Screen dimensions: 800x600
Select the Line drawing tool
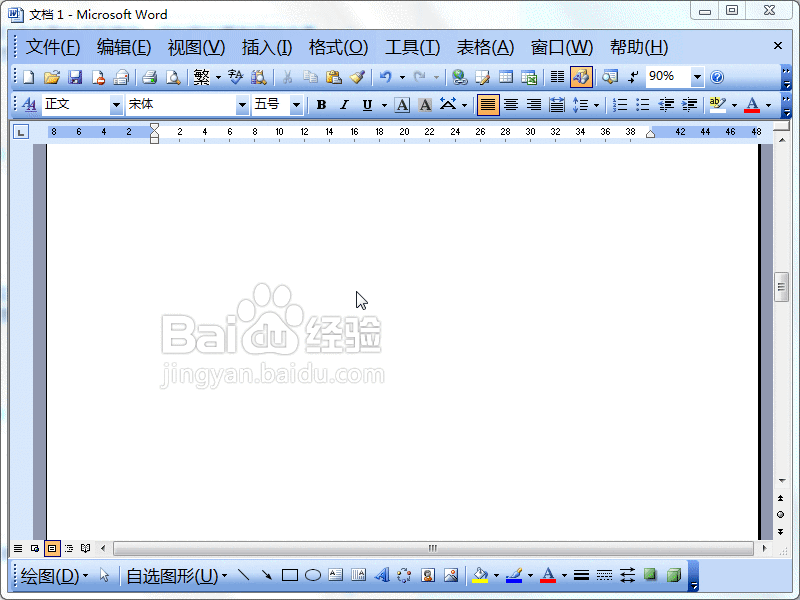click(243, 576)
